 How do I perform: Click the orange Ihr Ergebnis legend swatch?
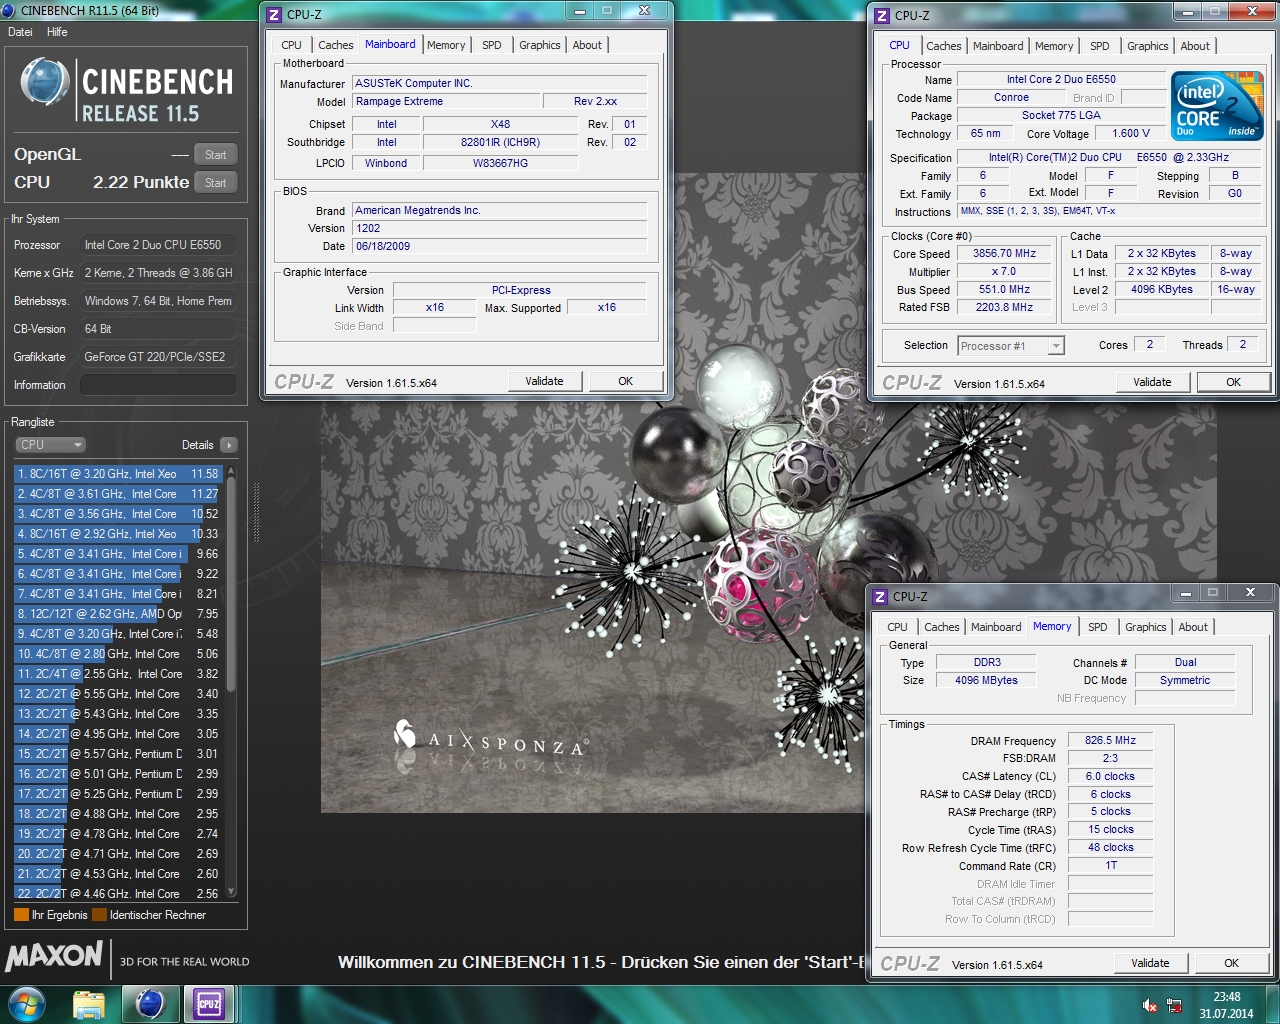coord(21,915)
